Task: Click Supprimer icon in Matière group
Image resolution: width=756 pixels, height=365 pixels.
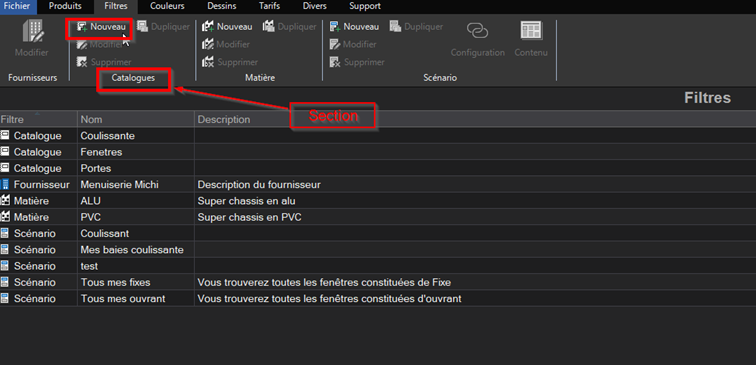Action: pos(208,62)
